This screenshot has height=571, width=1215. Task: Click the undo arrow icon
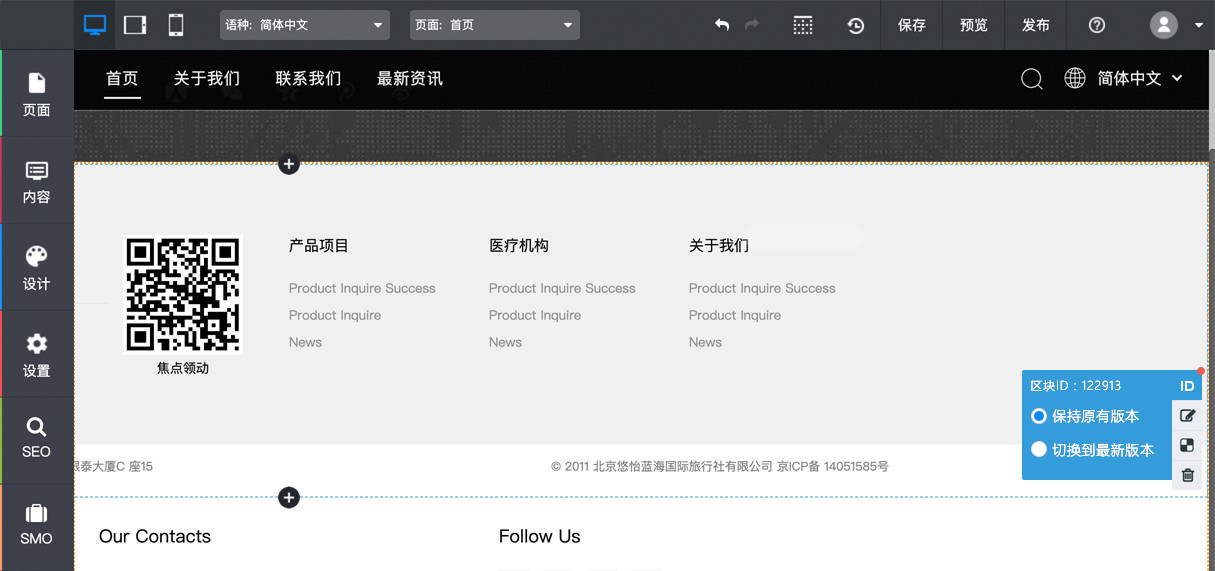point(722,25)
